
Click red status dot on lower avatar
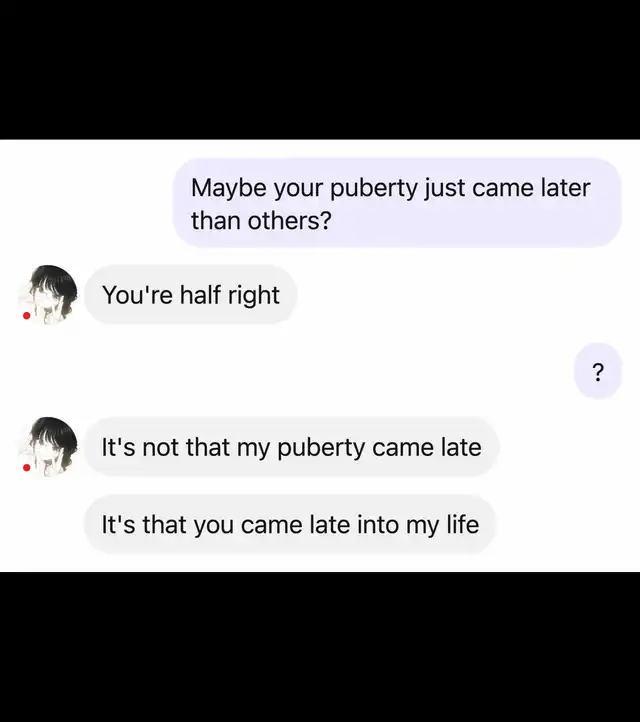coord(27,467)
